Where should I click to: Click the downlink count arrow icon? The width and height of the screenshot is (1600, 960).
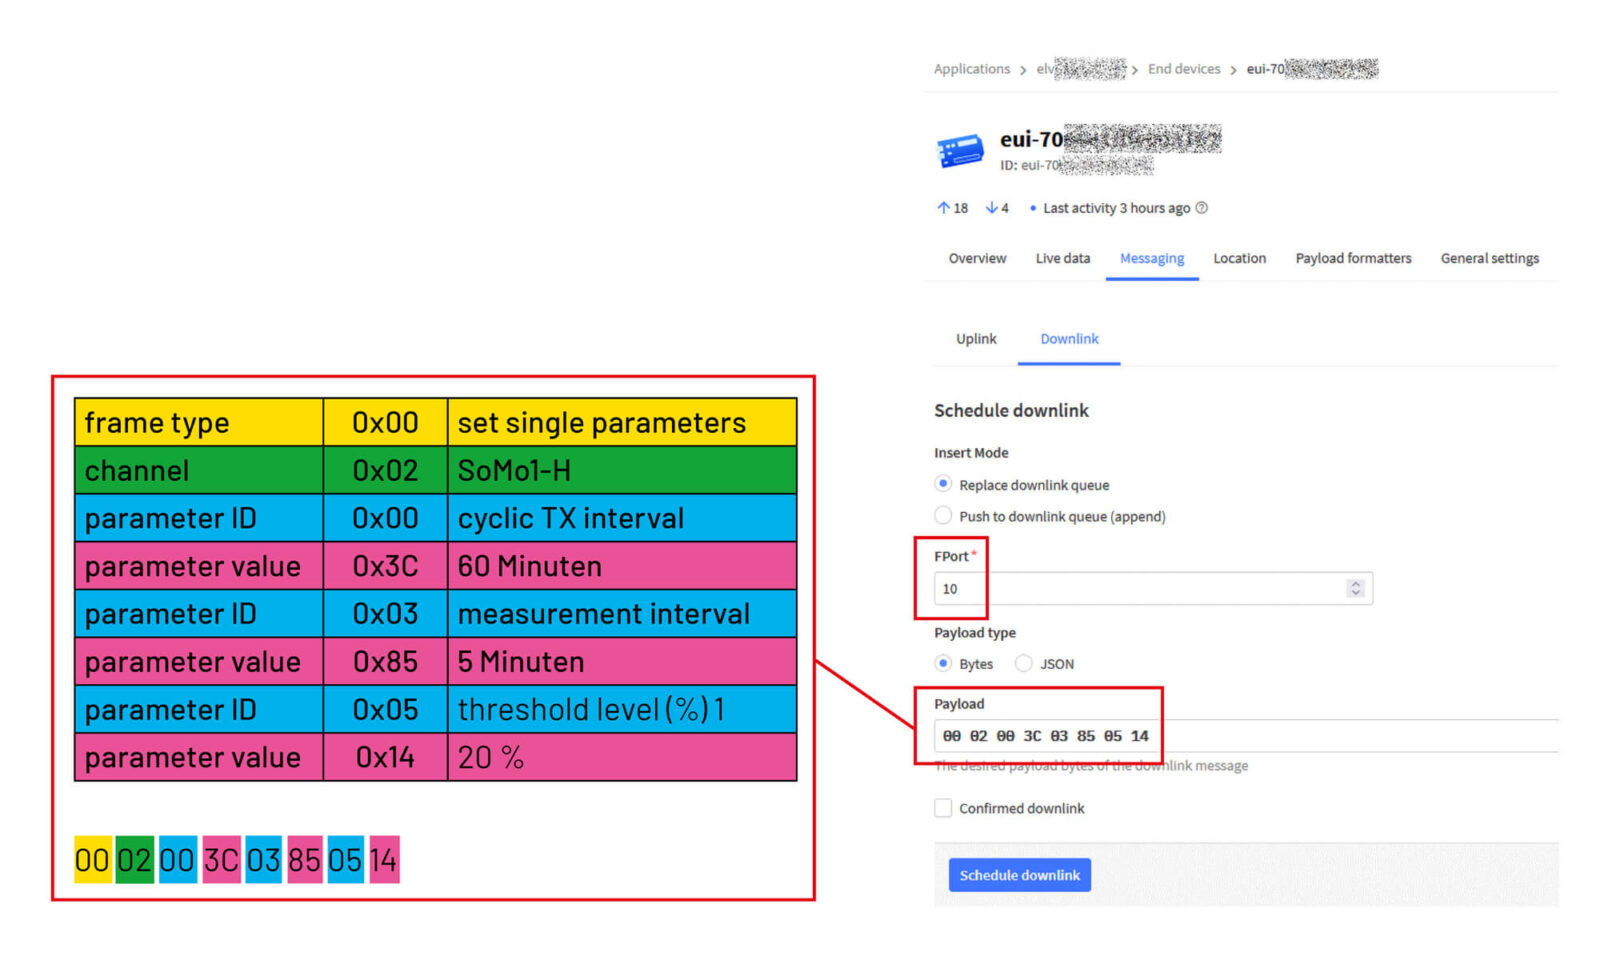point(991,208)
